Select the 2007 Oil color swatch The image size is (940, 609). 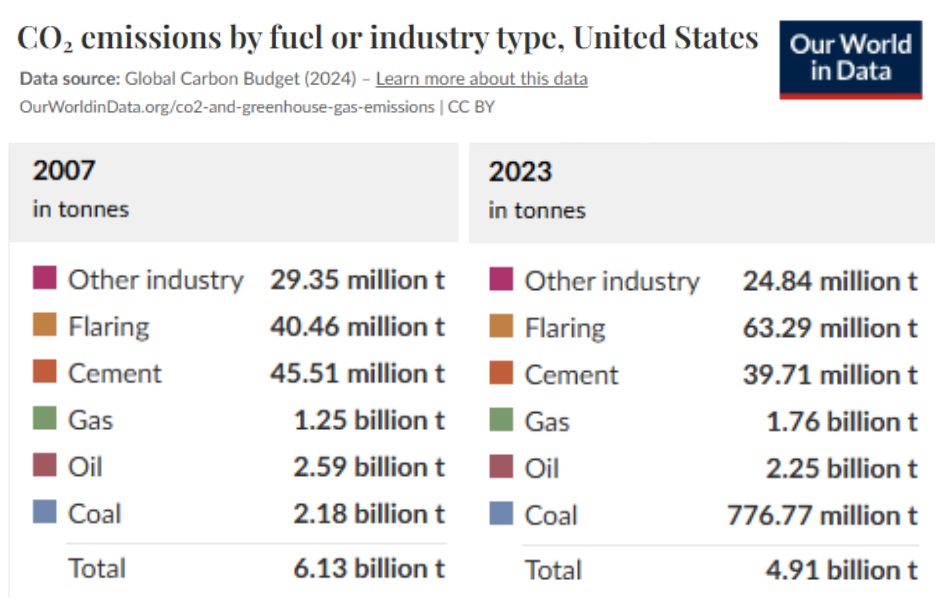click(44, 465)
